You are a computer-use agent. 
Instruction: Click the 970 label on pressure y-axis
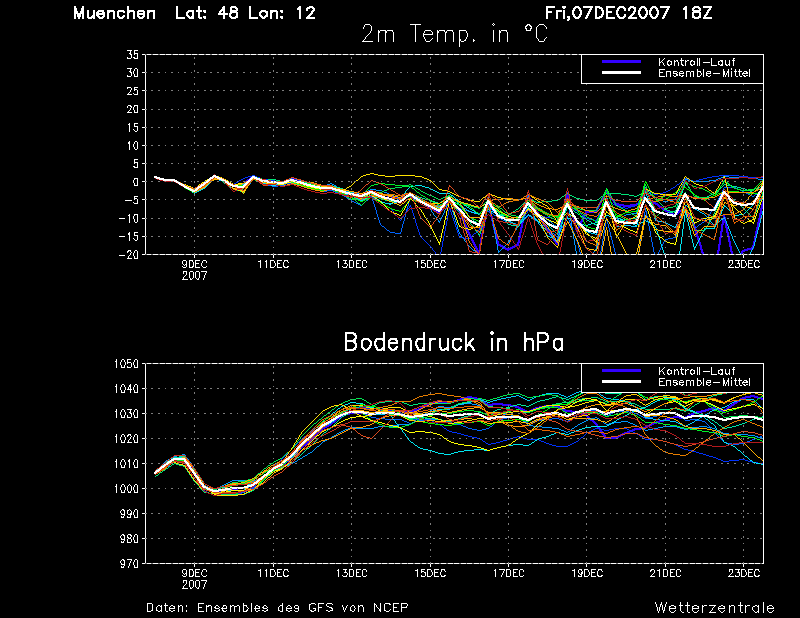click(x=129, y=564)
